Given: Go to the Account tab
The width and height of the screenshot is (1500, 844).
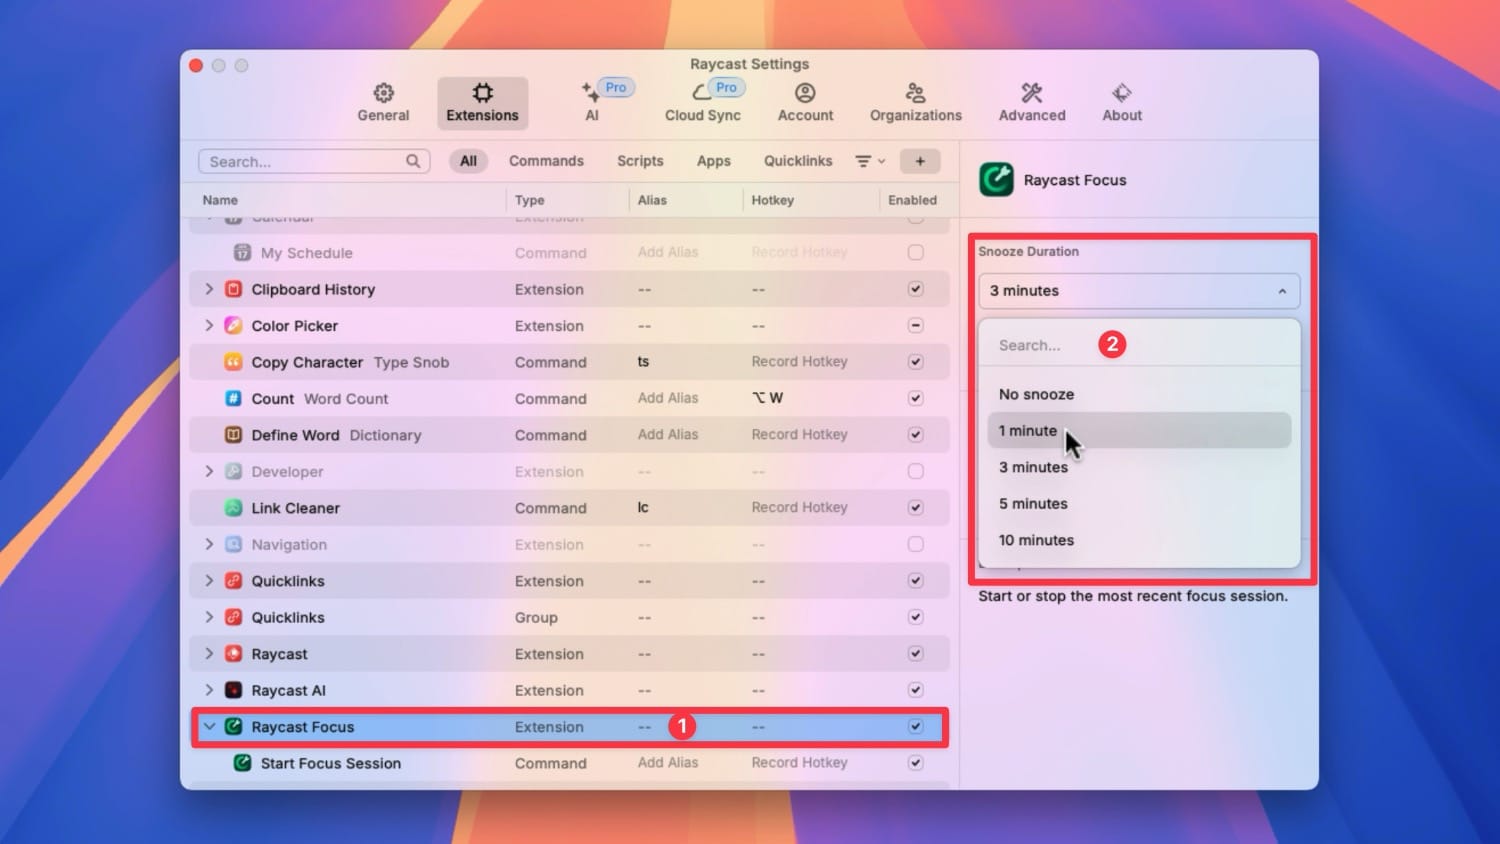Looking at the screenshot, I should (805, 103).
